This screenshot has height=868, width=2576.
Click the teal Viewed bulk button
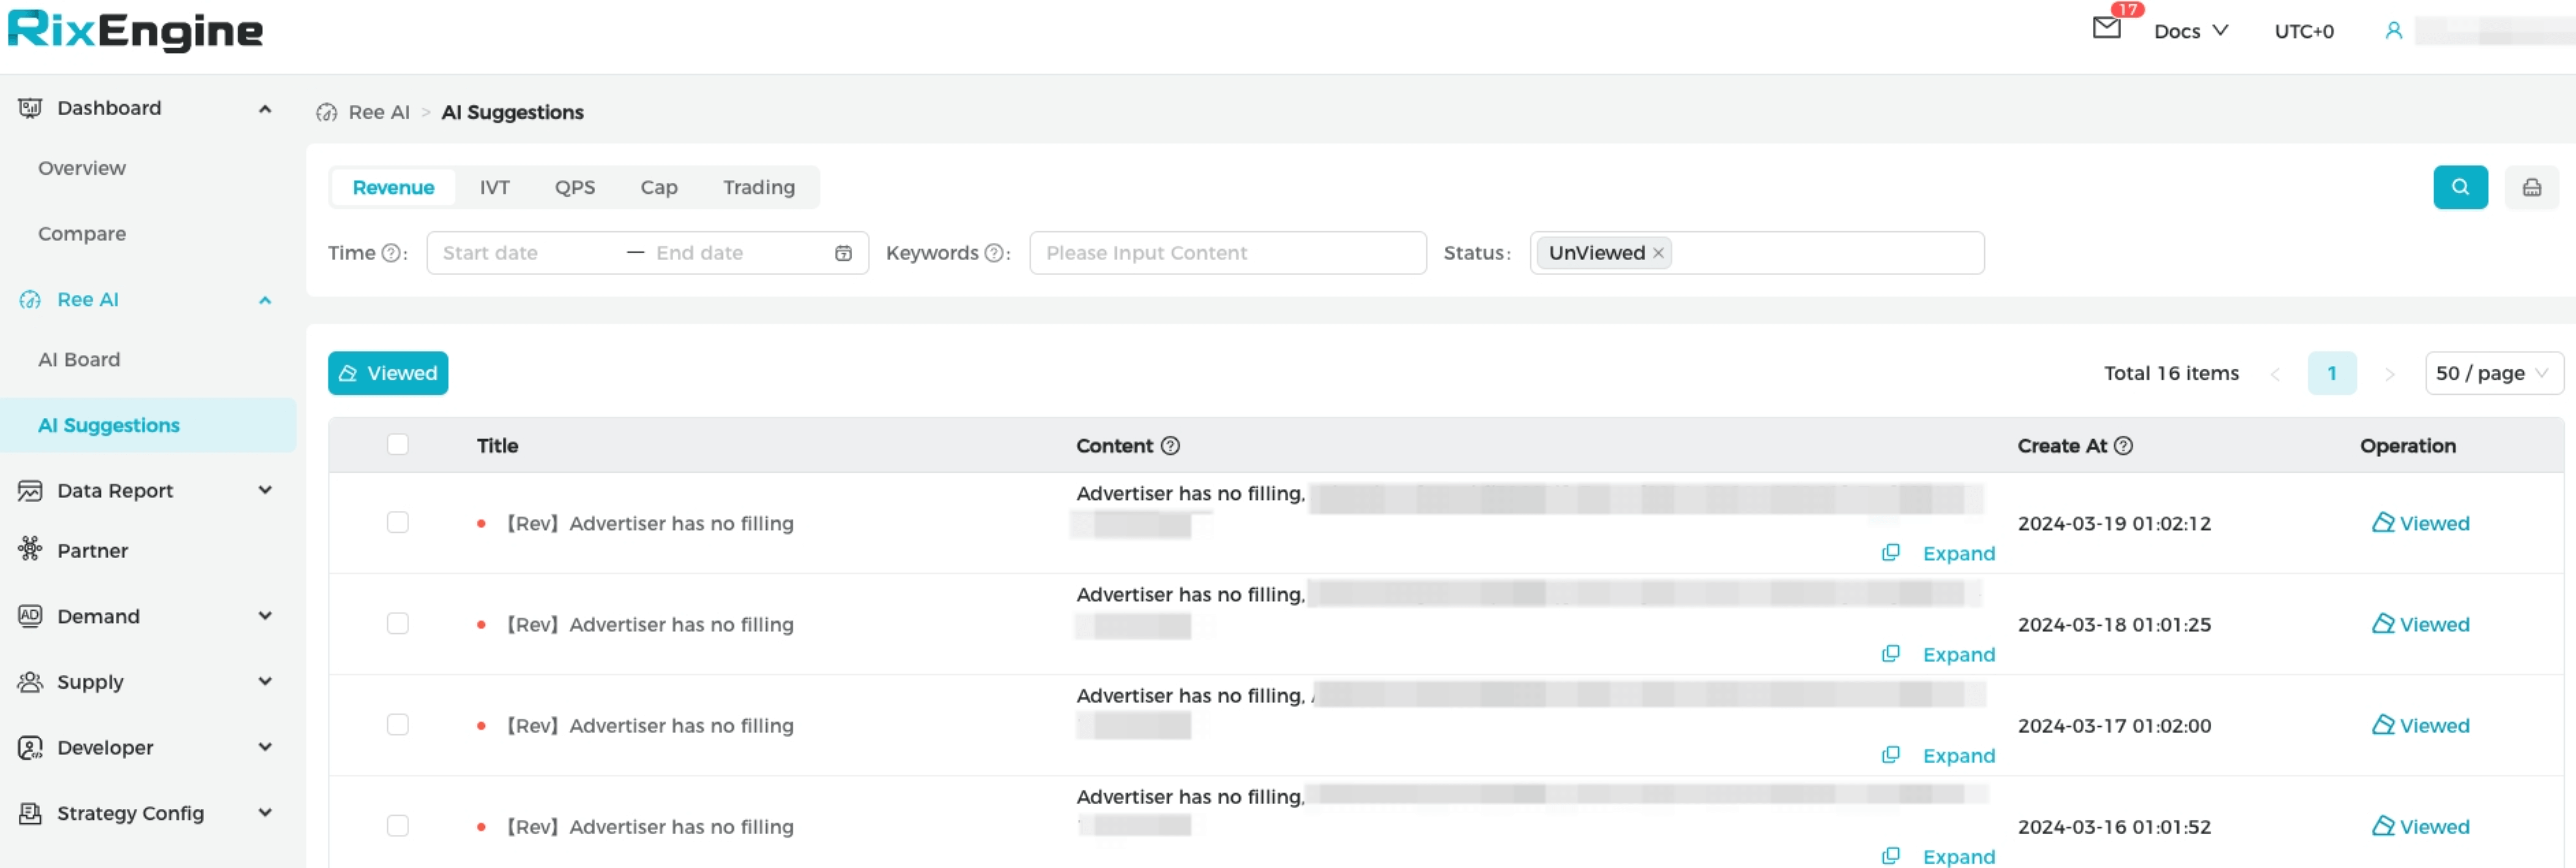click(x=388, y=373)
